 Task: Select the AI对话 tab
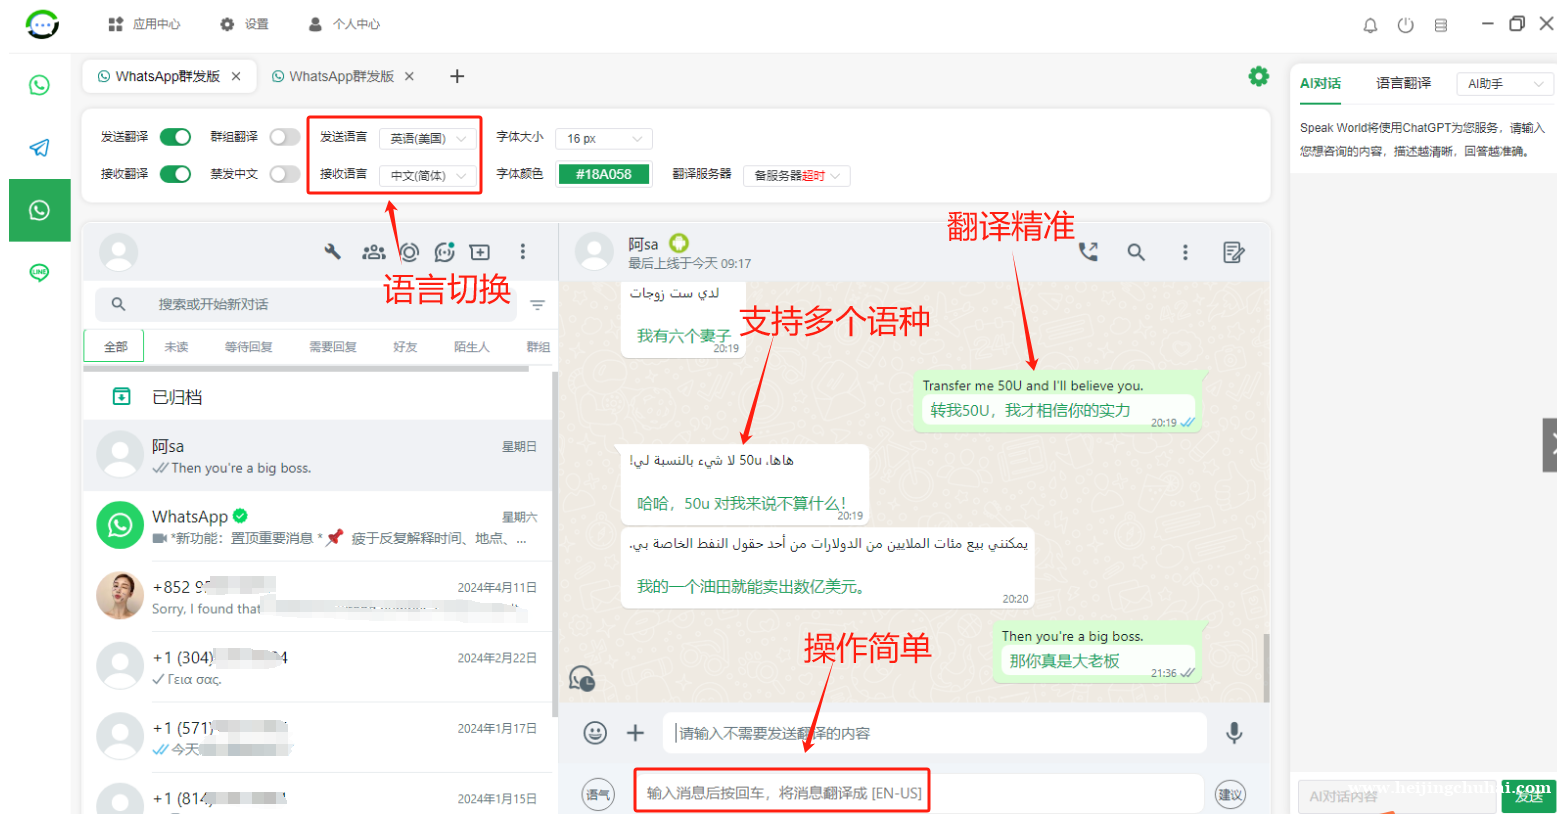tap(1320, 83)
